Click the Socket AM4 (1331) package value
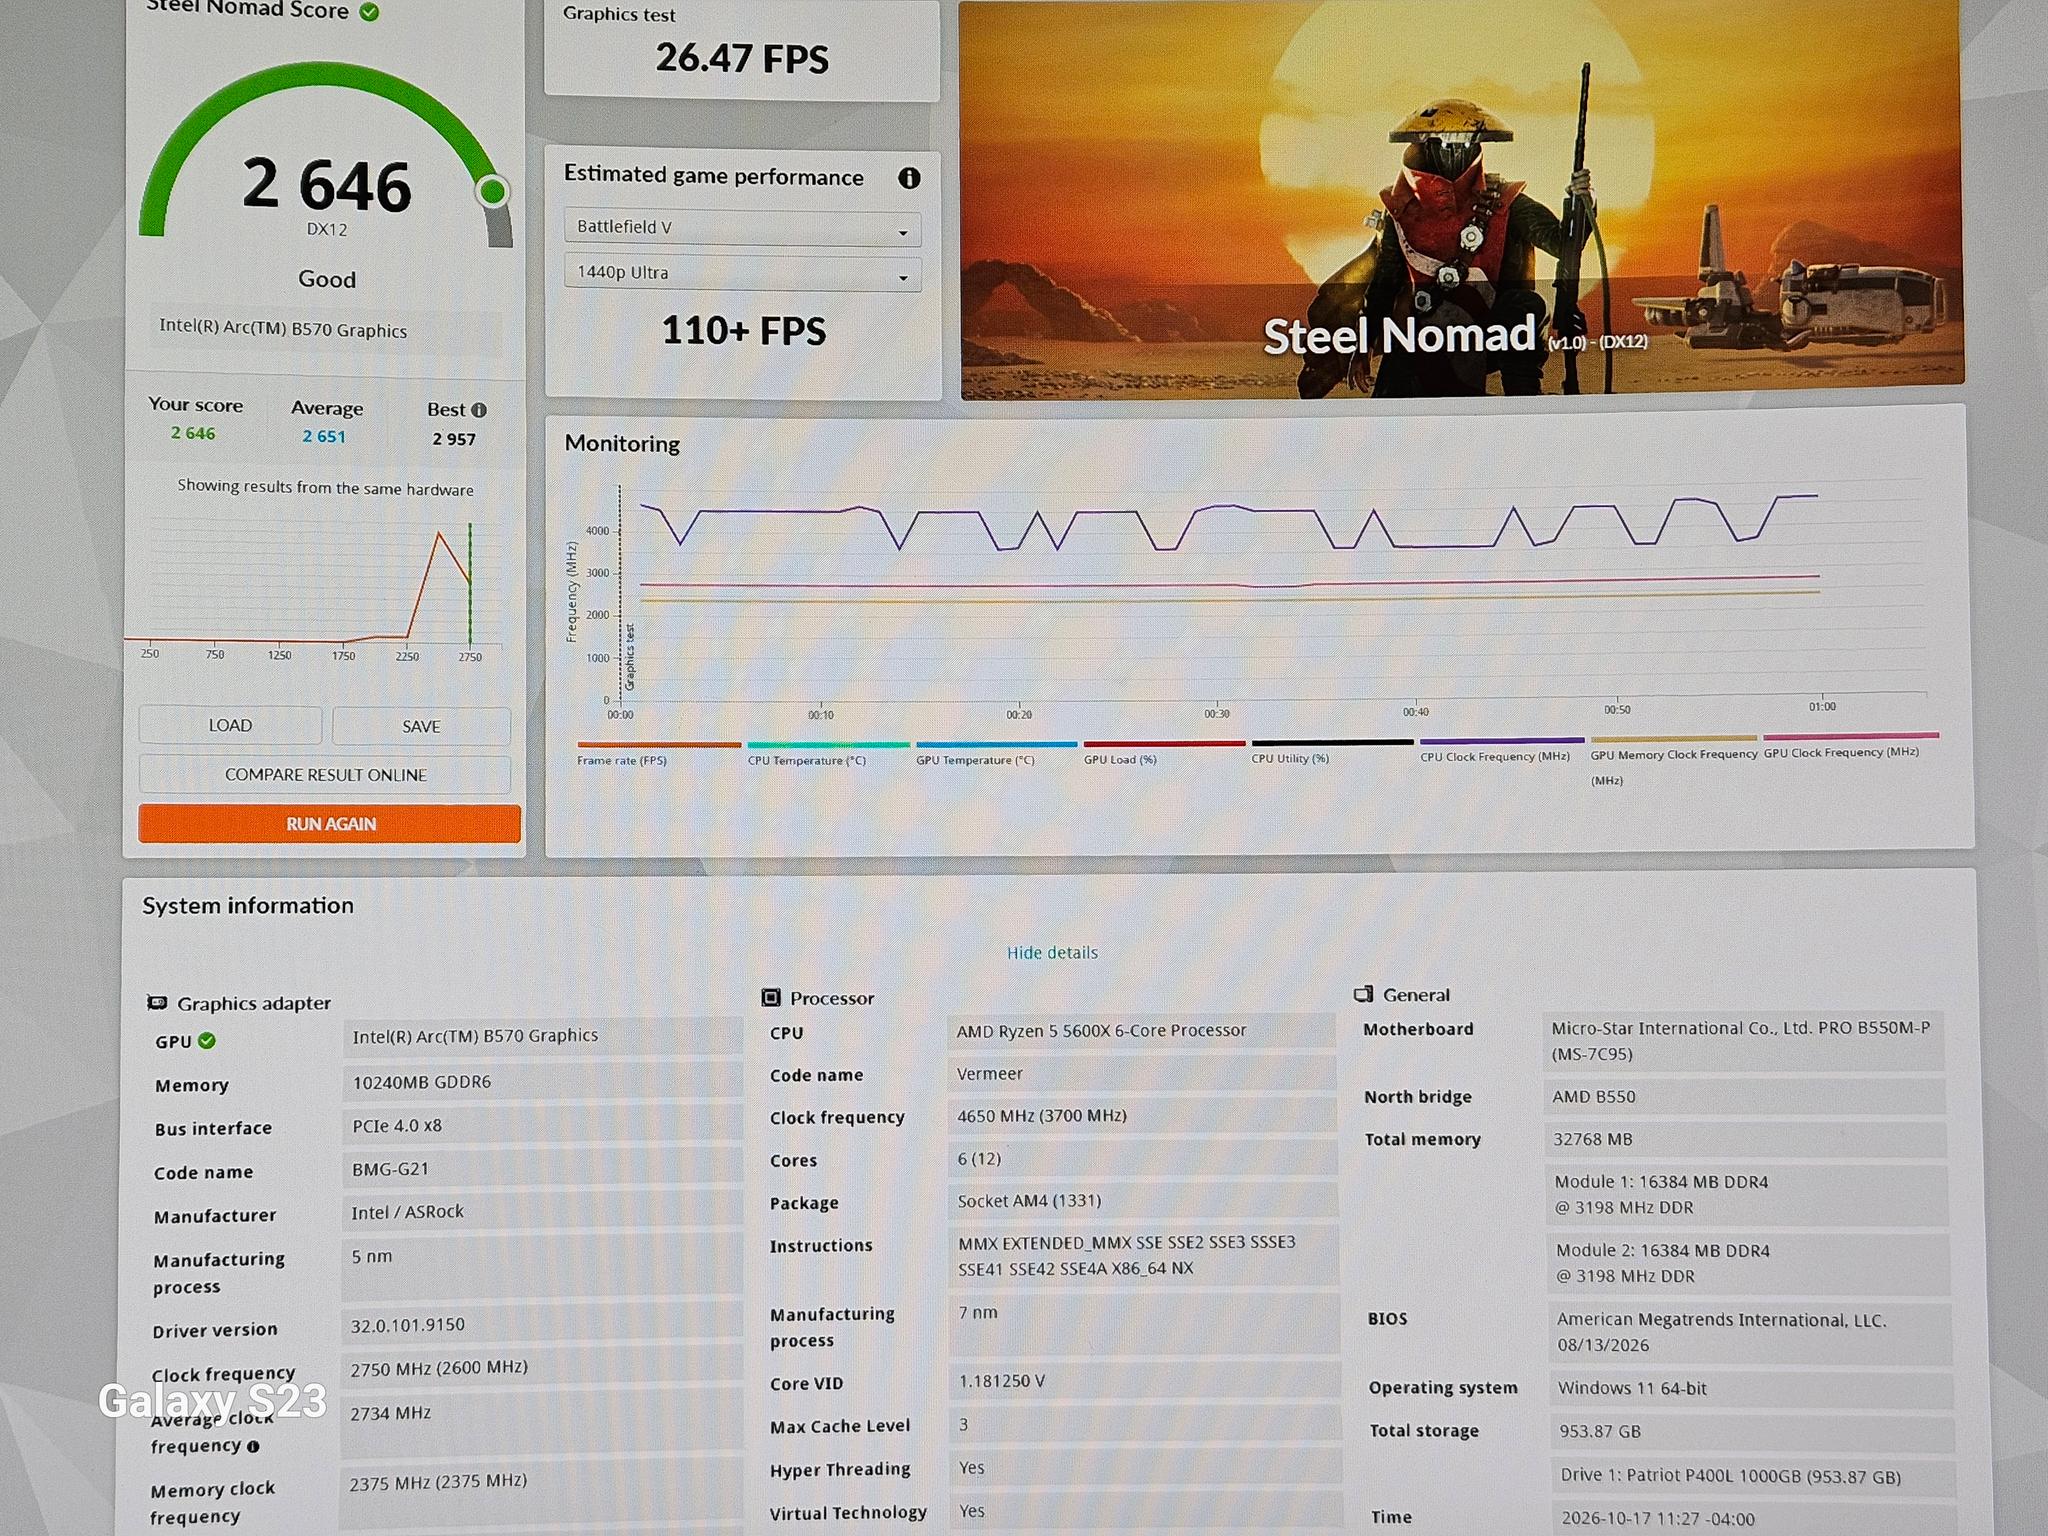2048x1536 pixels. pos(1029,1201)
